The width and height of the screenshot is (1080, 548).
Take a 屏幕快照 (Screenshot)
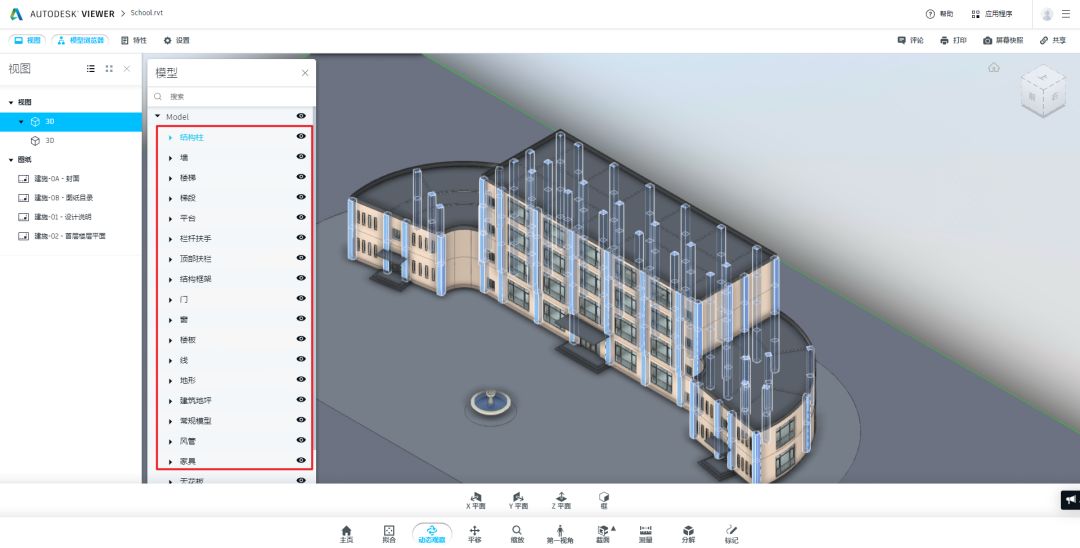(1003, 41)
